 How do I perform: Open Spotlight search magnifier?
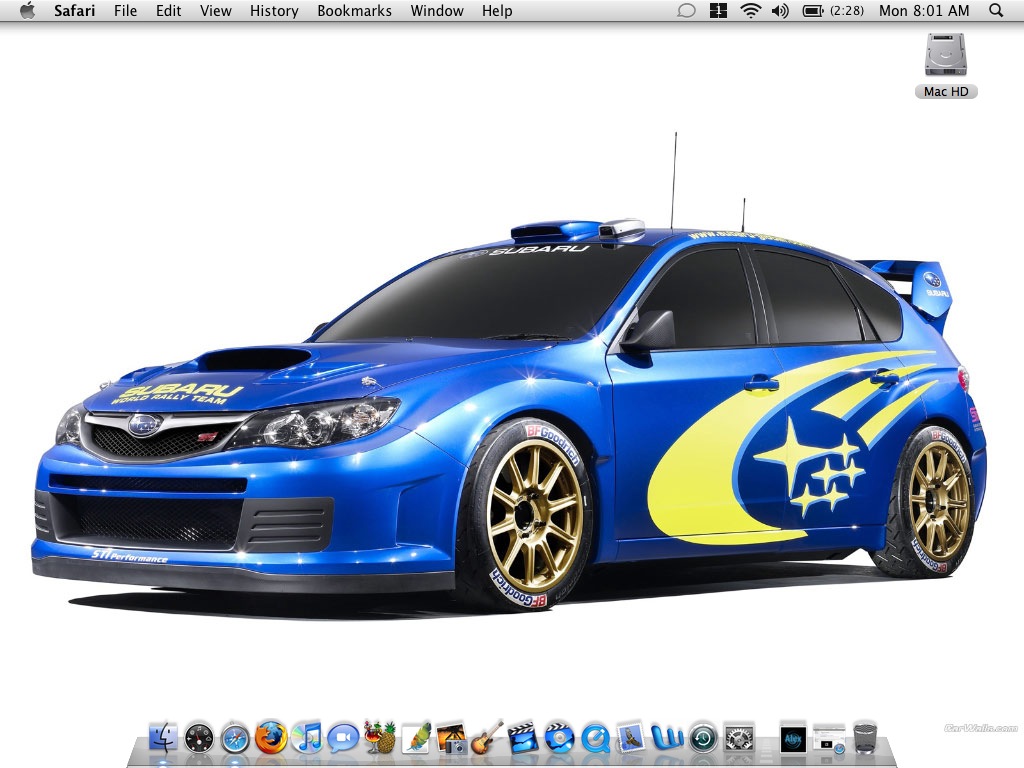click(x=996, y=10)
